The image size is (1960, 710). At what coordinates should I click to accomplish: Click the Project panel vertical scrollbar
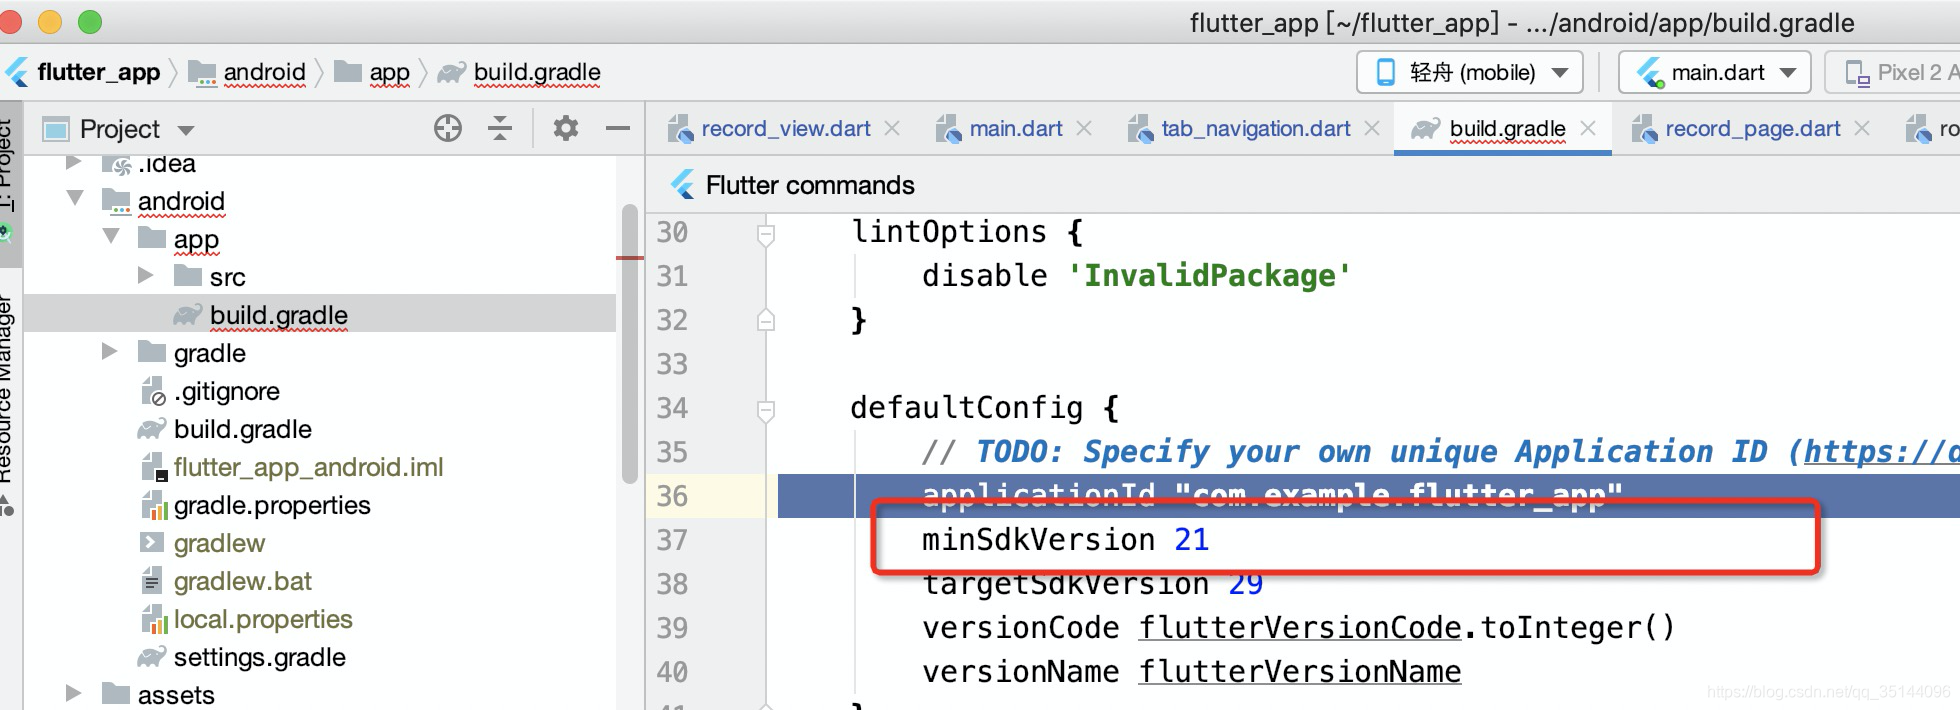click(629, 343)
